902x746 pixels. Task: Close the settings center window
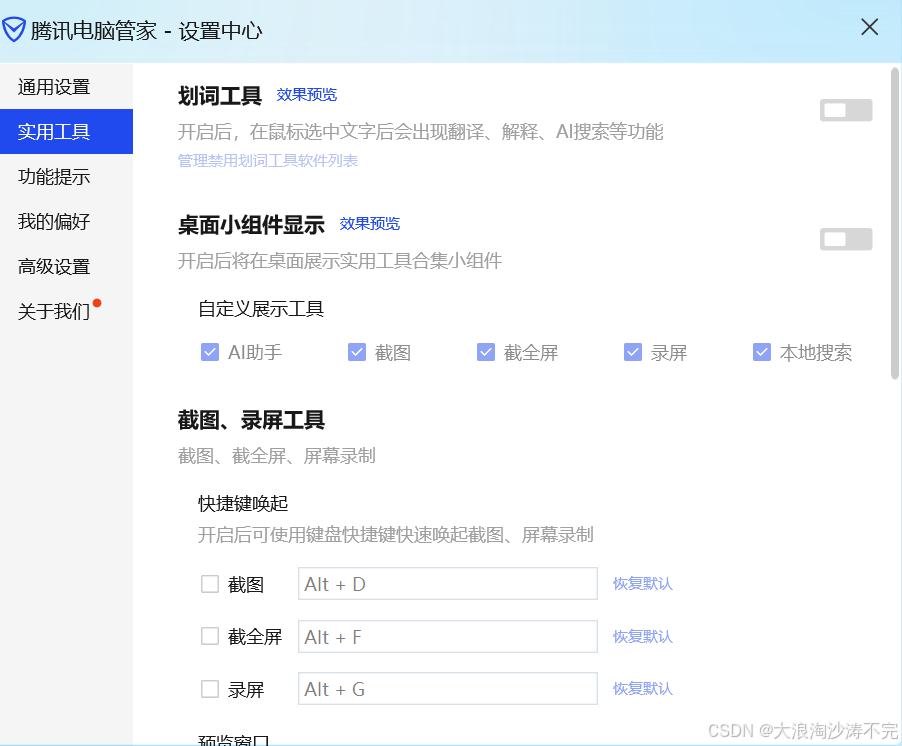[x=869, y=27]
